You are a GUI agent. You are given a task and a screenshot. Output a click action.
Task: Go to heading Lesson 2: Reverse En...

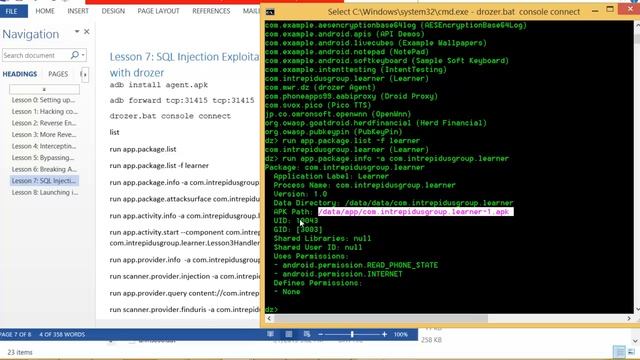point(44,123)
